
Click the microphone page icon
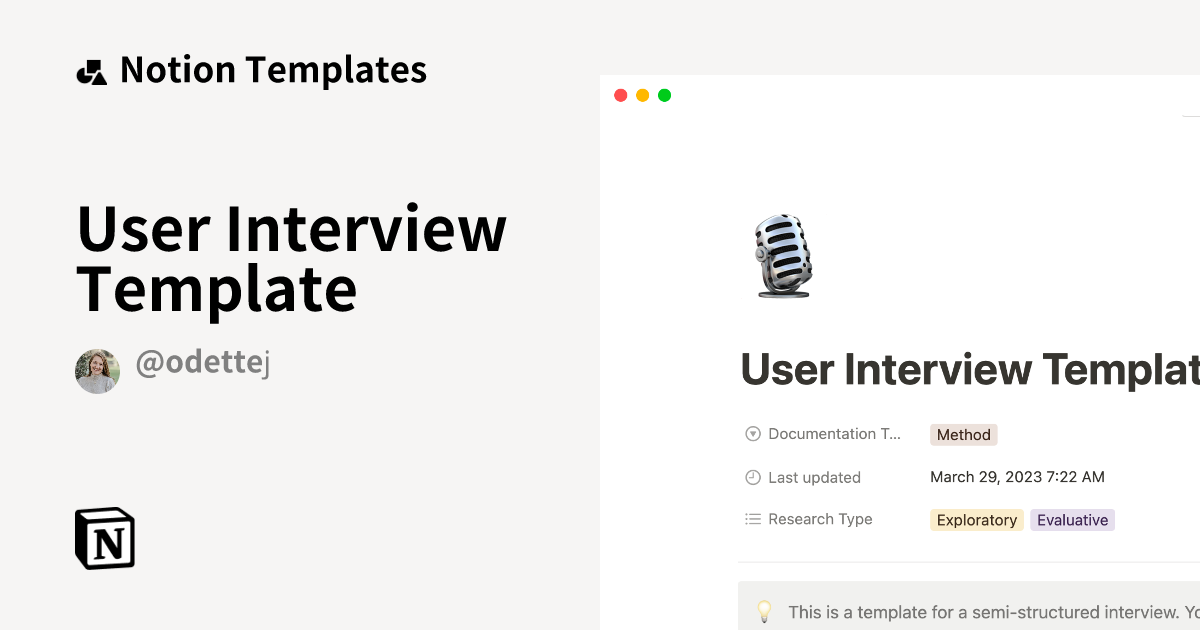point(783,256)
